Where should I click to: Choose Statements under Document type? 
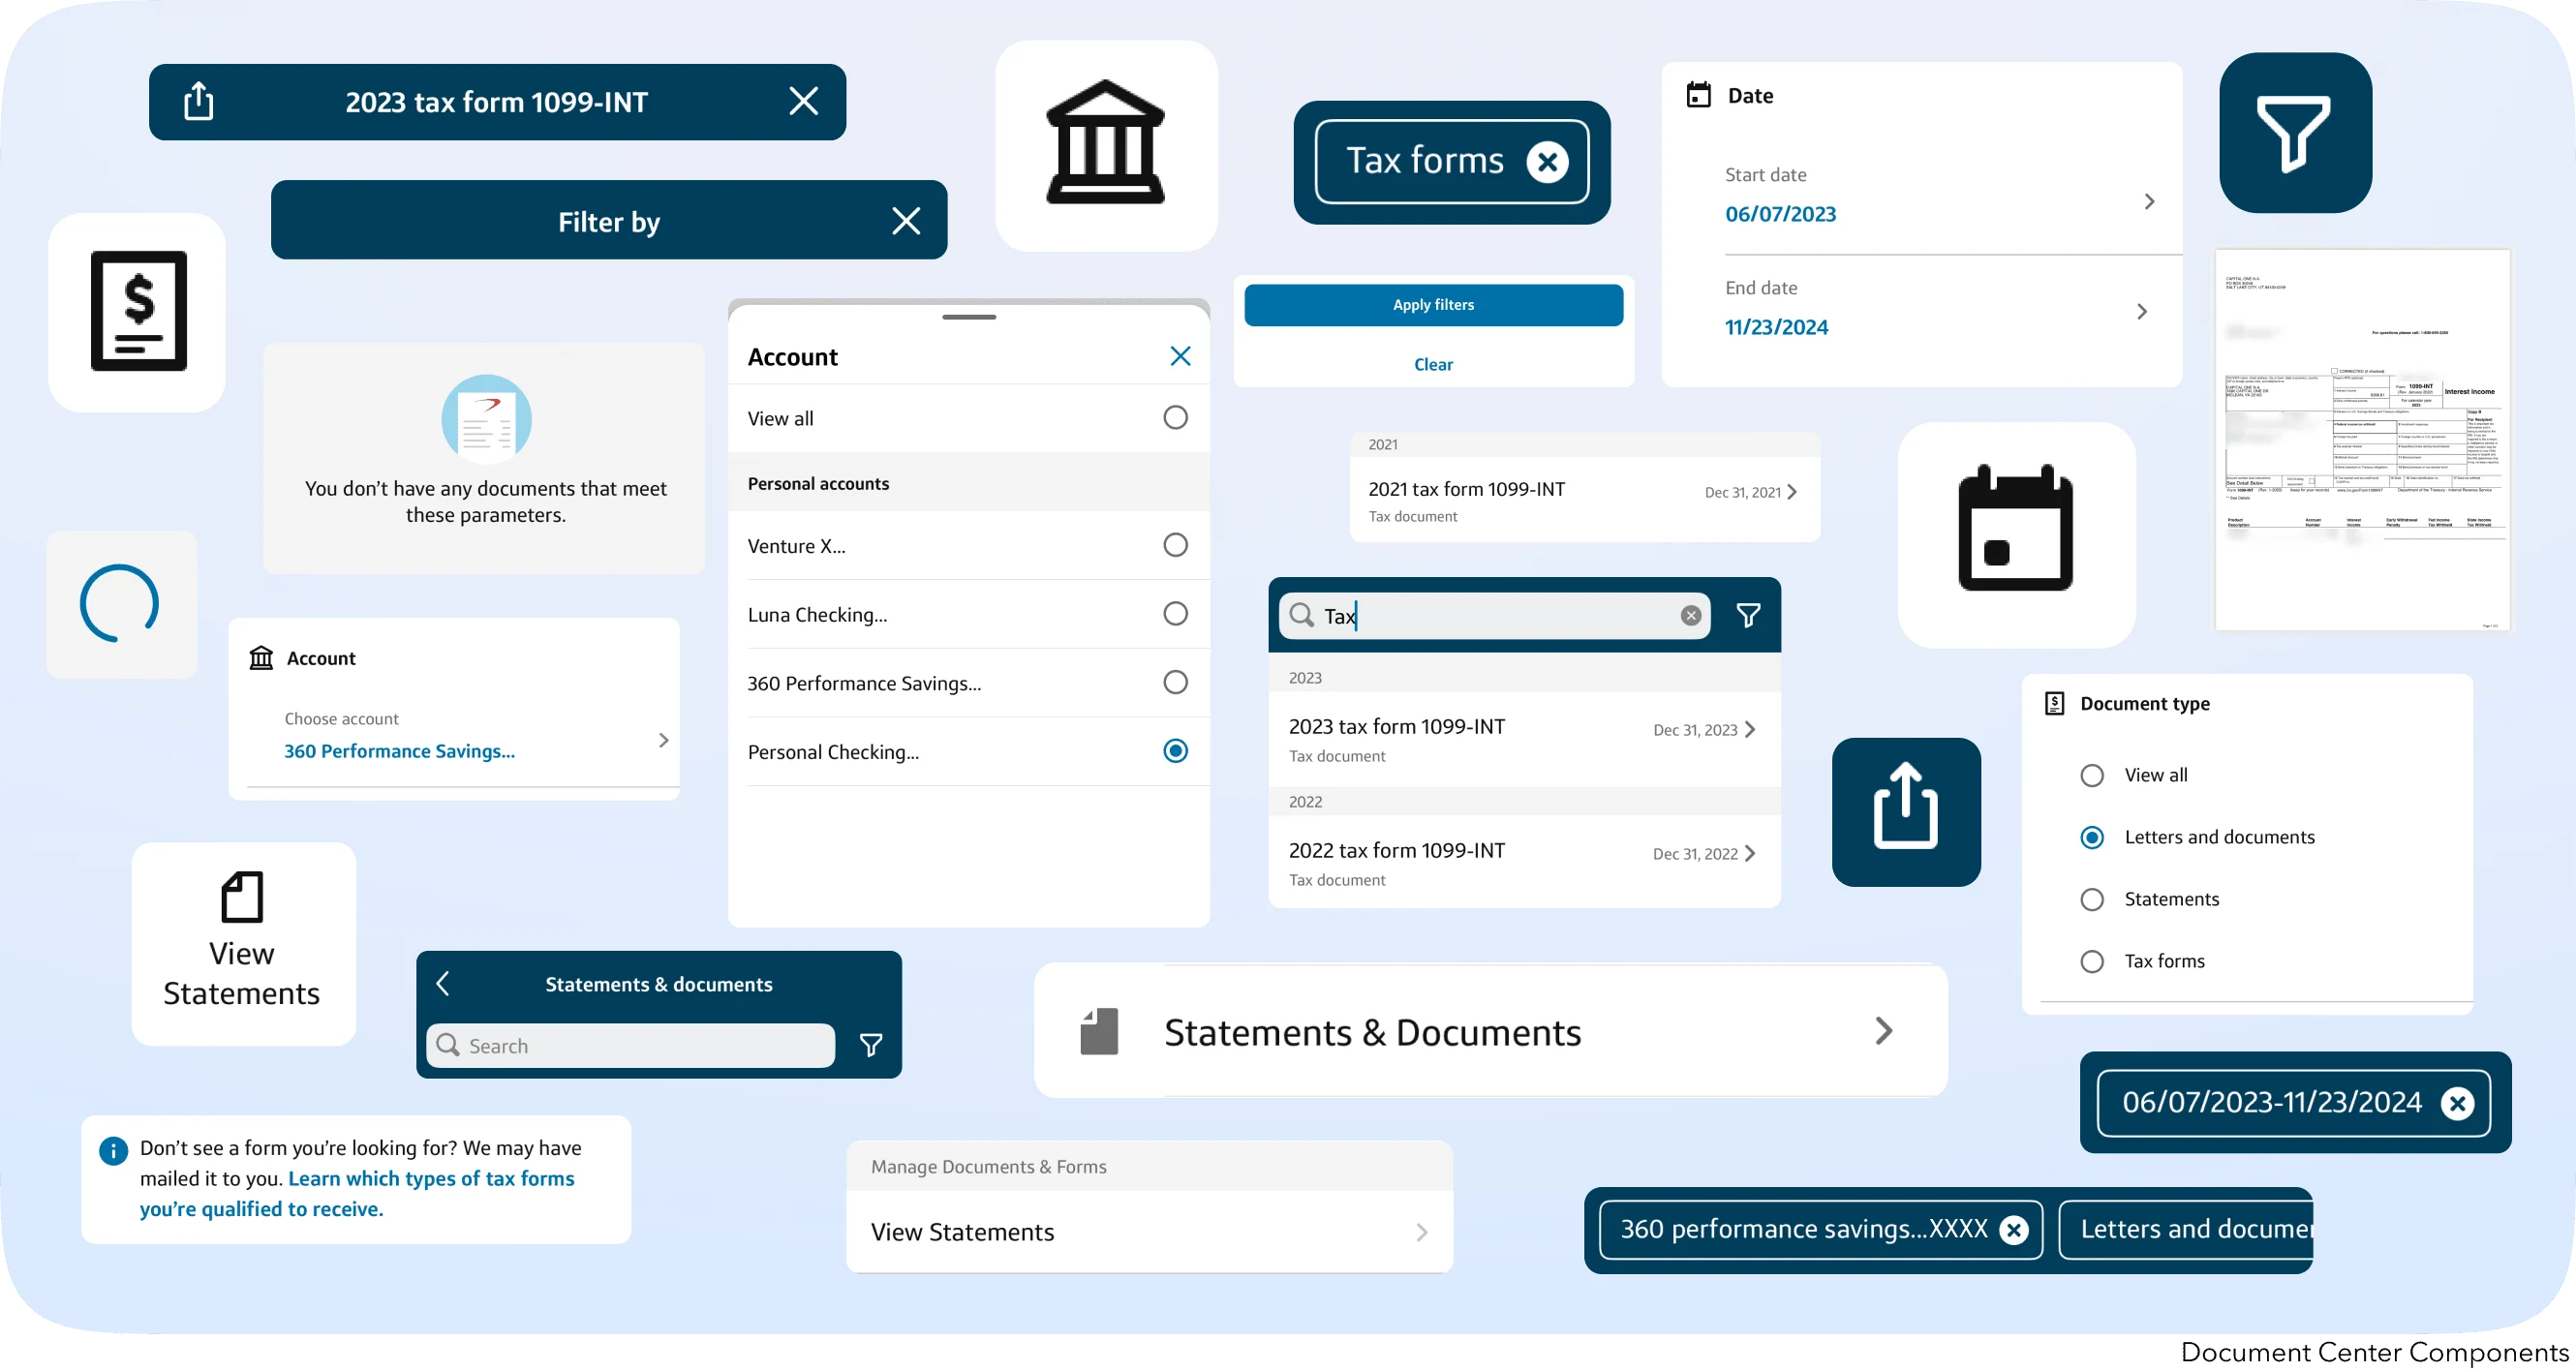tap(2092, 899)
